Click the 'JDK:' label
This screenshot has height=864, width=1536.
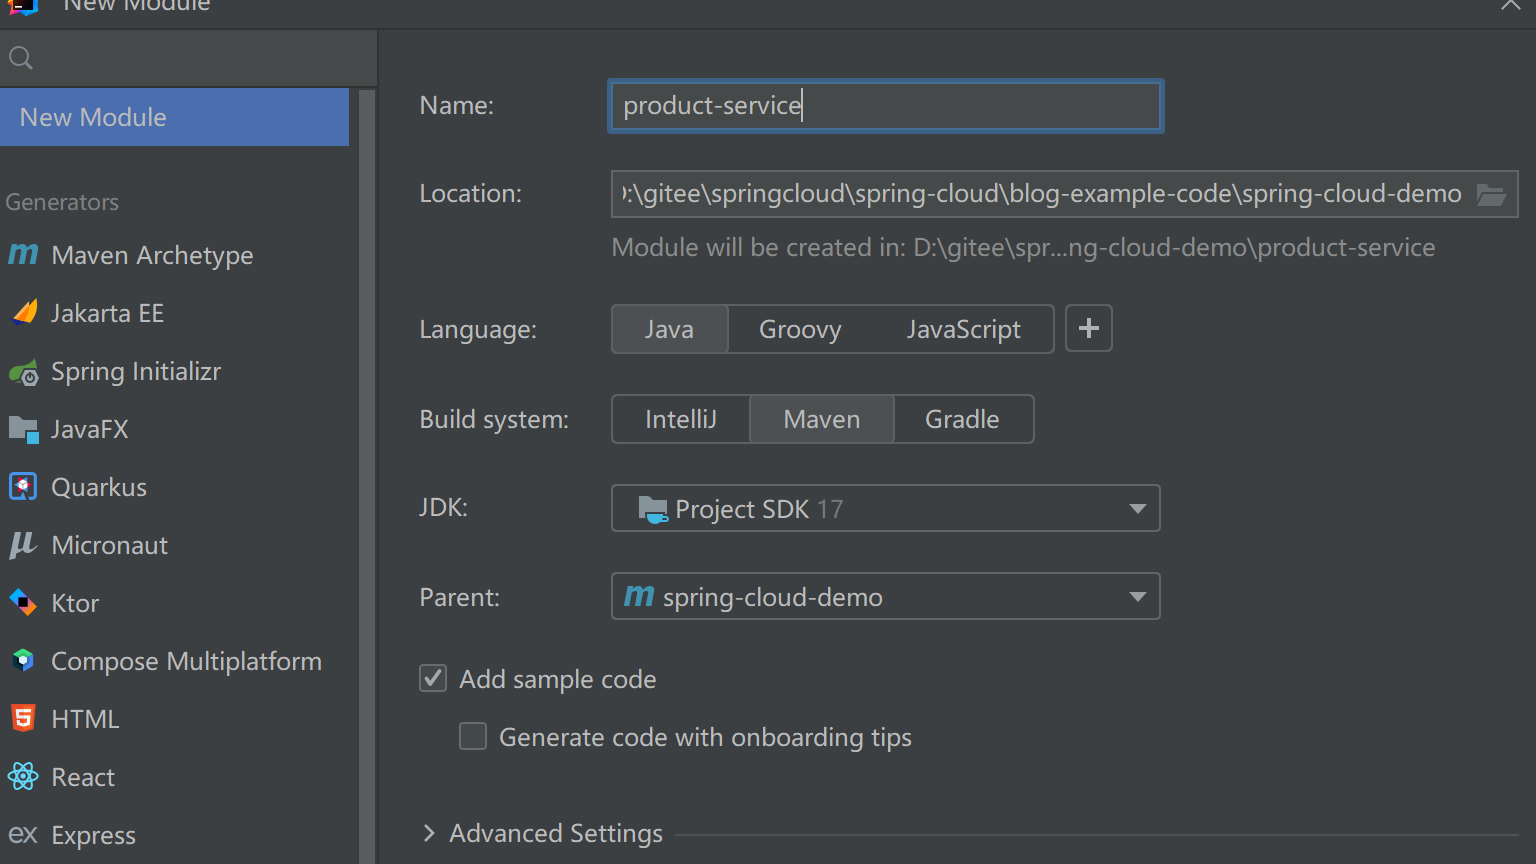(x=443, y=507)
